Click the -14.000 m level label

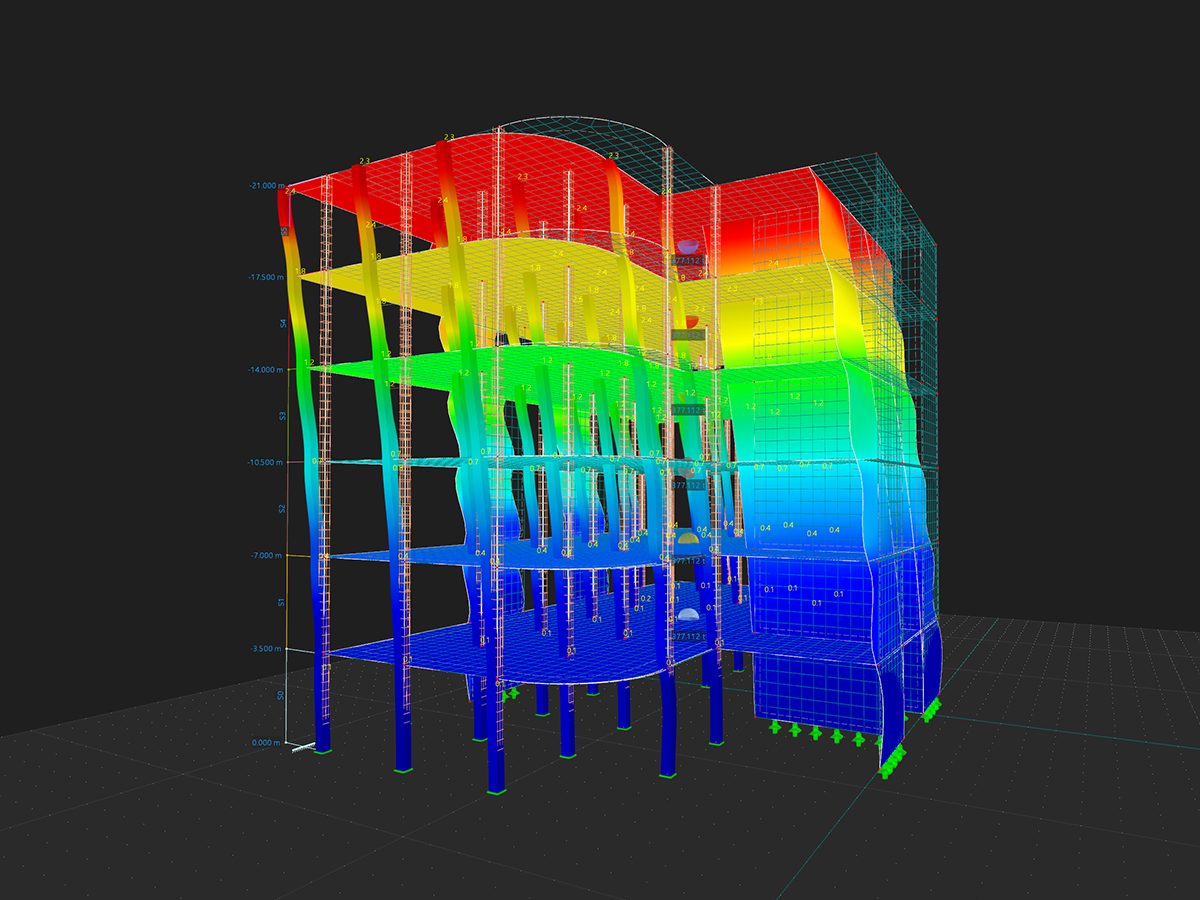(264, 370)
